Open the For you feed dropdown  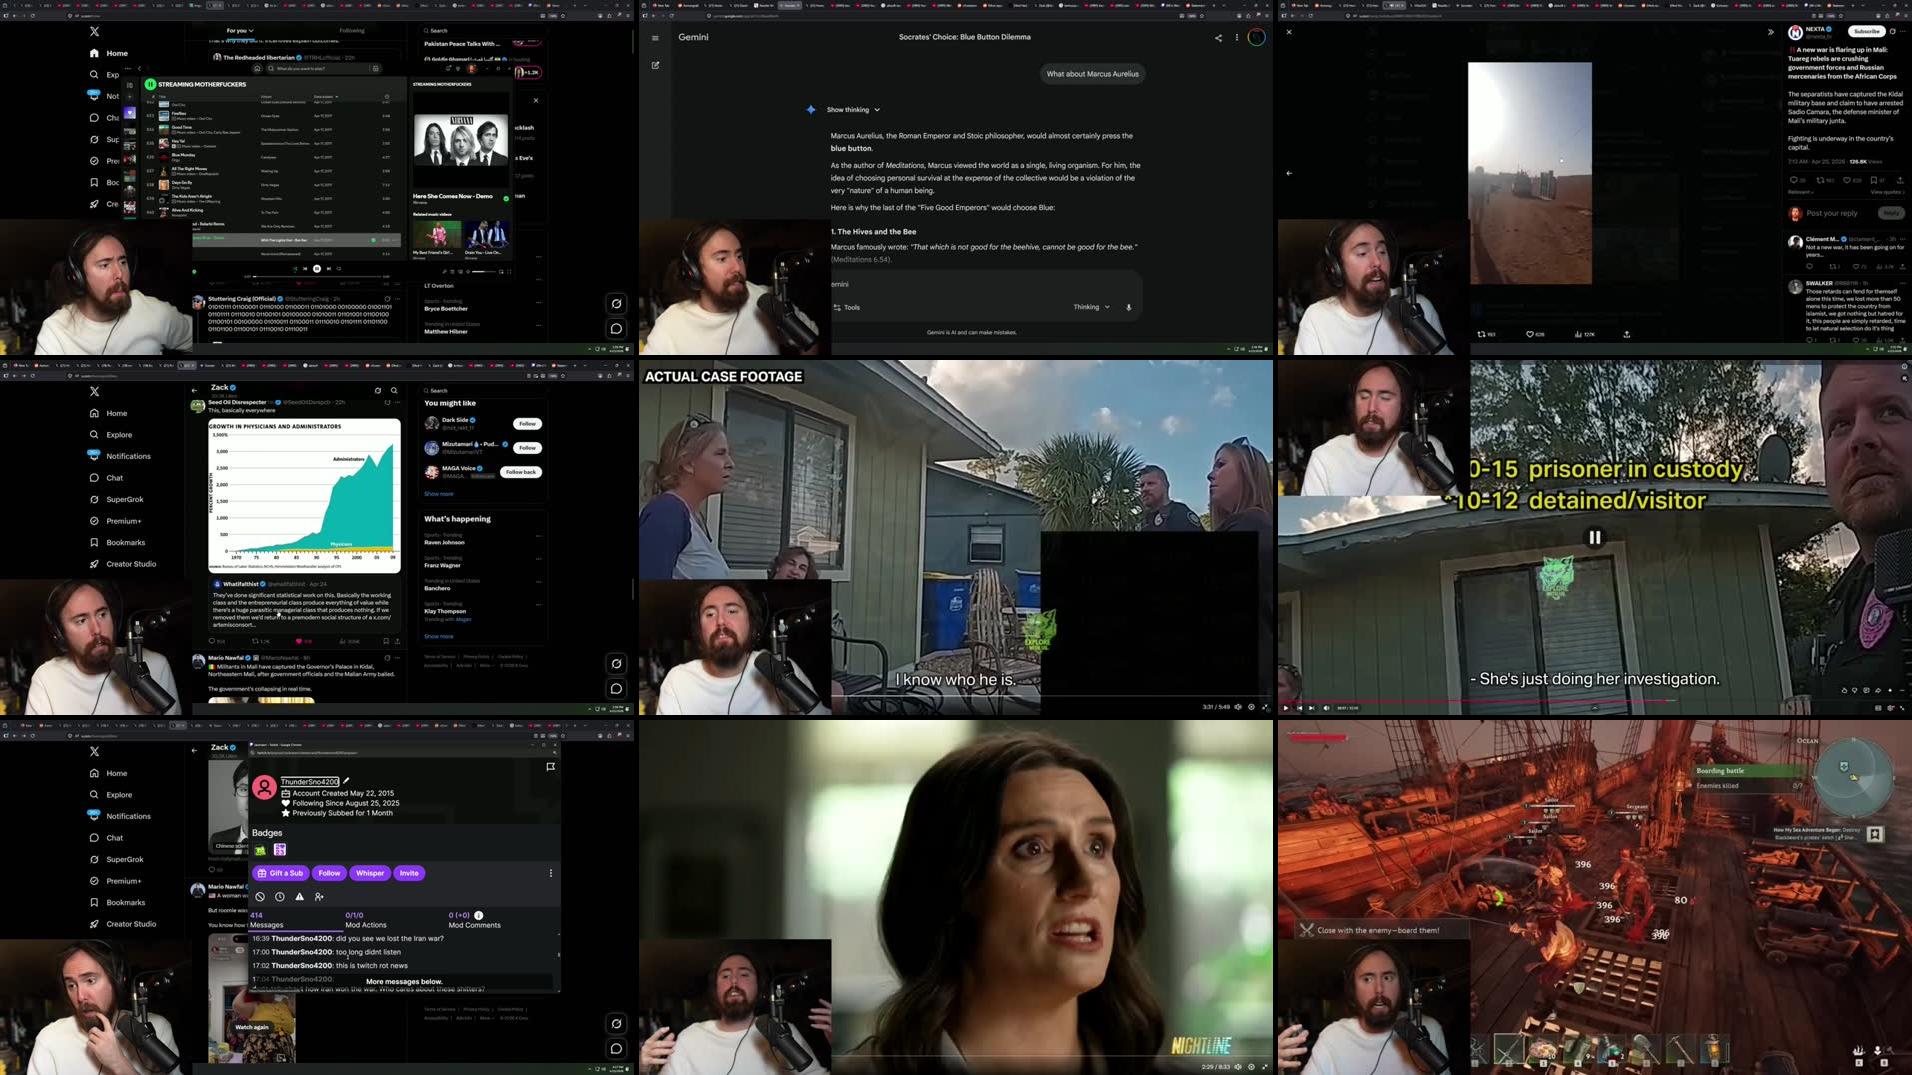[x=240, y=31]
